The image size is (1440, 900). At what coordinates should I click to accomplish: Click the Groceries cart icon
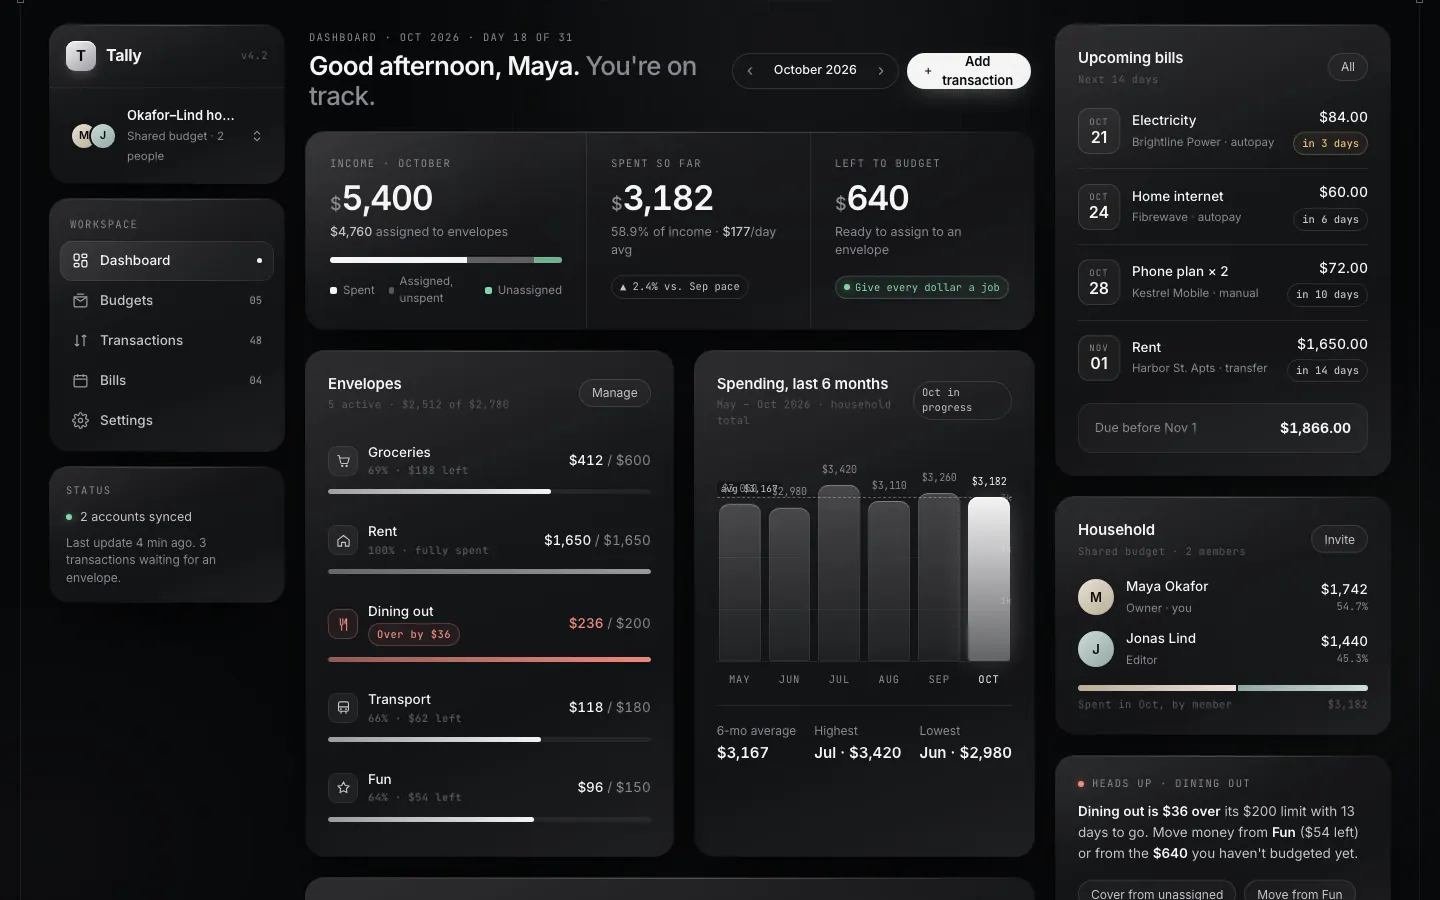click(x=343, y=461)
